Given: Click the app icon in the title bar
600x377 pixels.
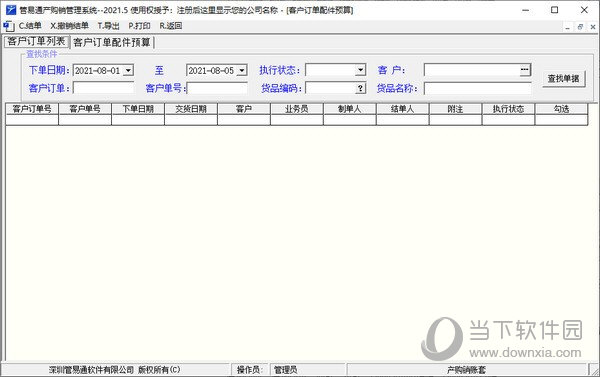Looking at the screenshot, I should tap(11, 10).
